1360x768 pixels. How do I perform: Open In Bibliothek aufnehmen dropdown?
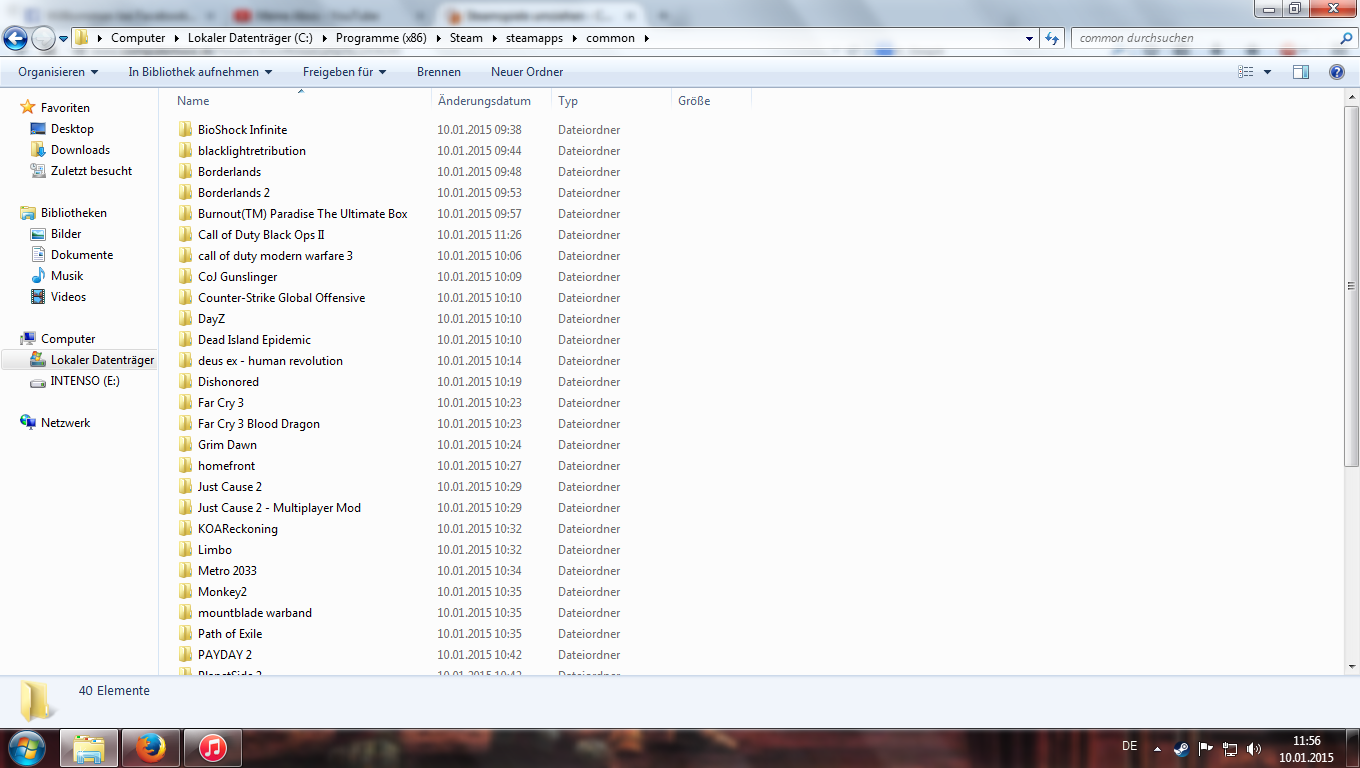click(200, 72)
